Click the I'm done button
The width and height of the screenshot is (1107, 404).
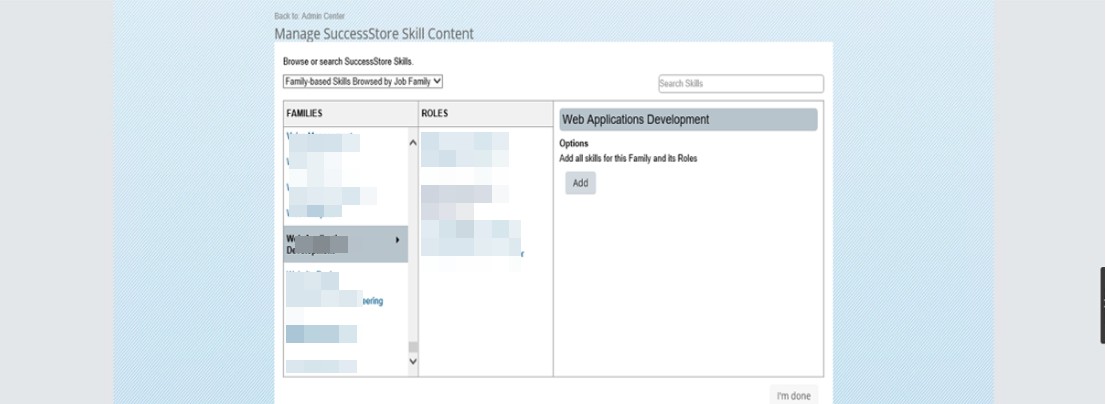(x=794, y=396)
